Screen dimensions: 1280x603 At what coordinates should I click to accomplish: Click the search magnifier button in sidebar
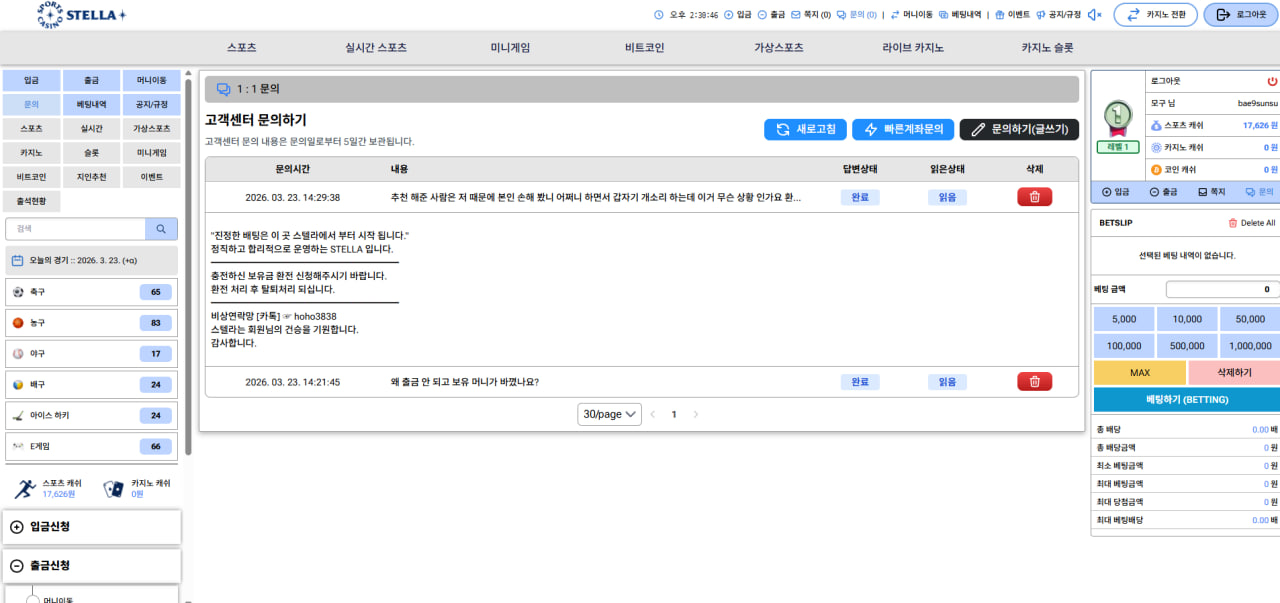(160, 229)
